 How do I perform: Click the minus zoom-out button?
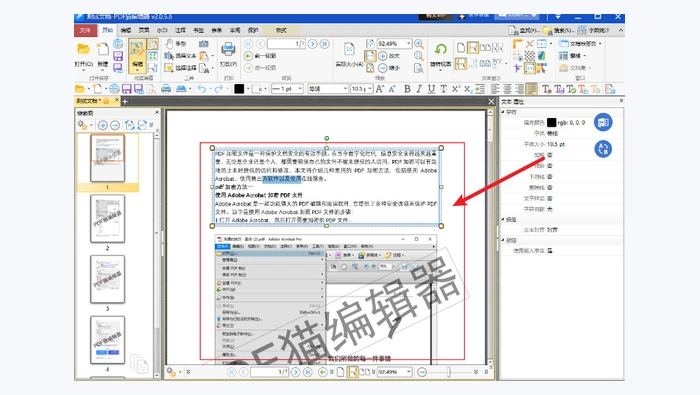point(383,68)
